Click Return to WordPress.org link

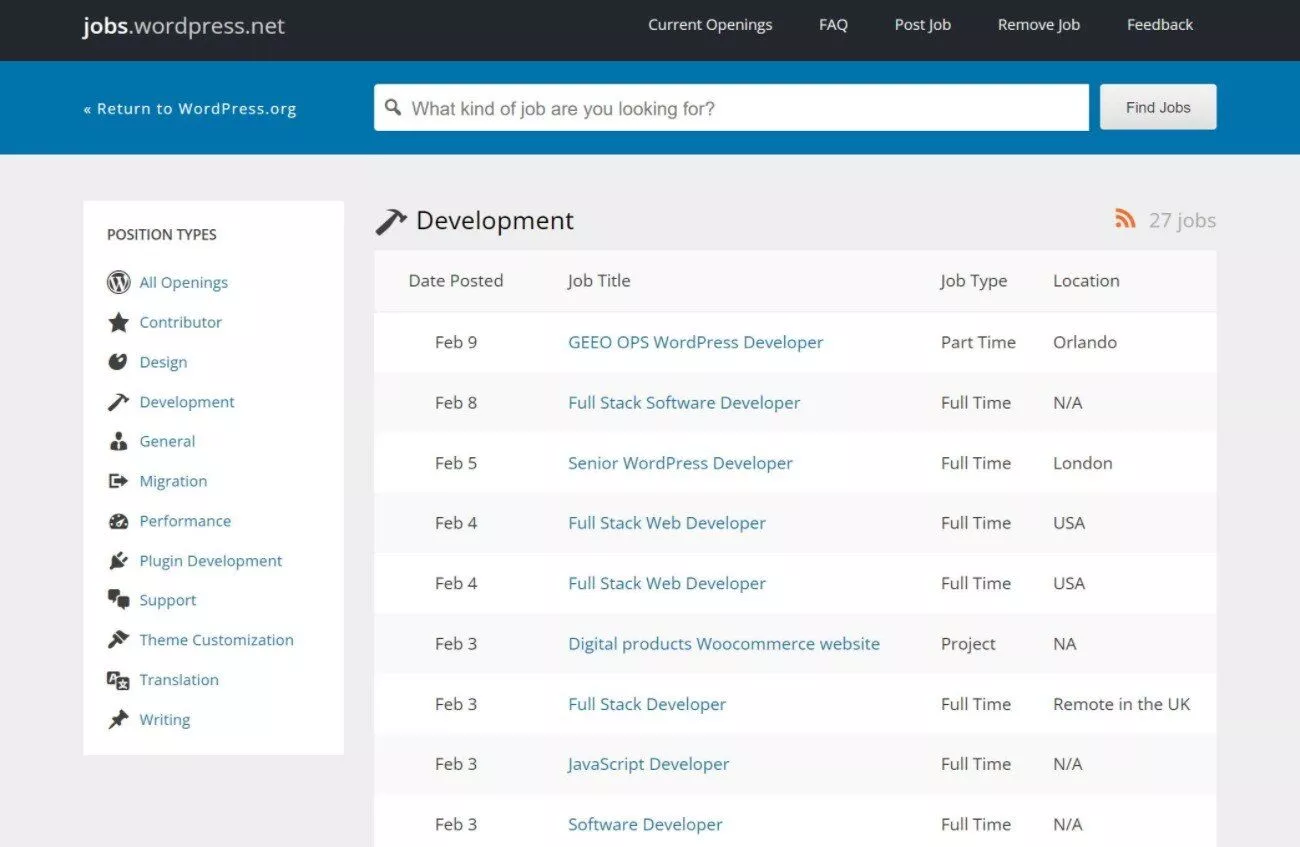tap(190, 109)
